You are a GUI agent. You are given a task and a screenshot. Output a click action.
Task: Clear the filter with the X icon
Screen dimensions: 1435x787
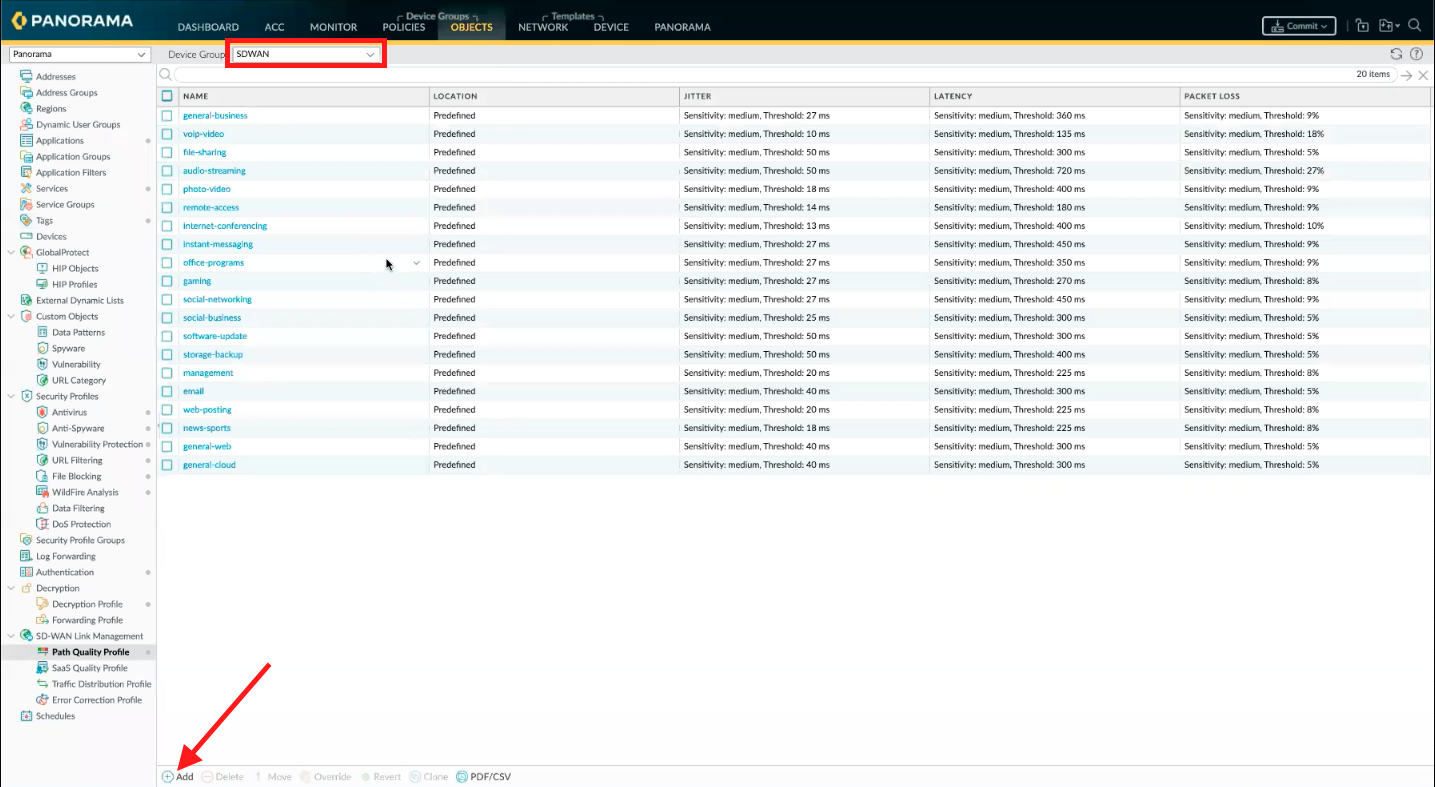click(x=1423, y=75)
